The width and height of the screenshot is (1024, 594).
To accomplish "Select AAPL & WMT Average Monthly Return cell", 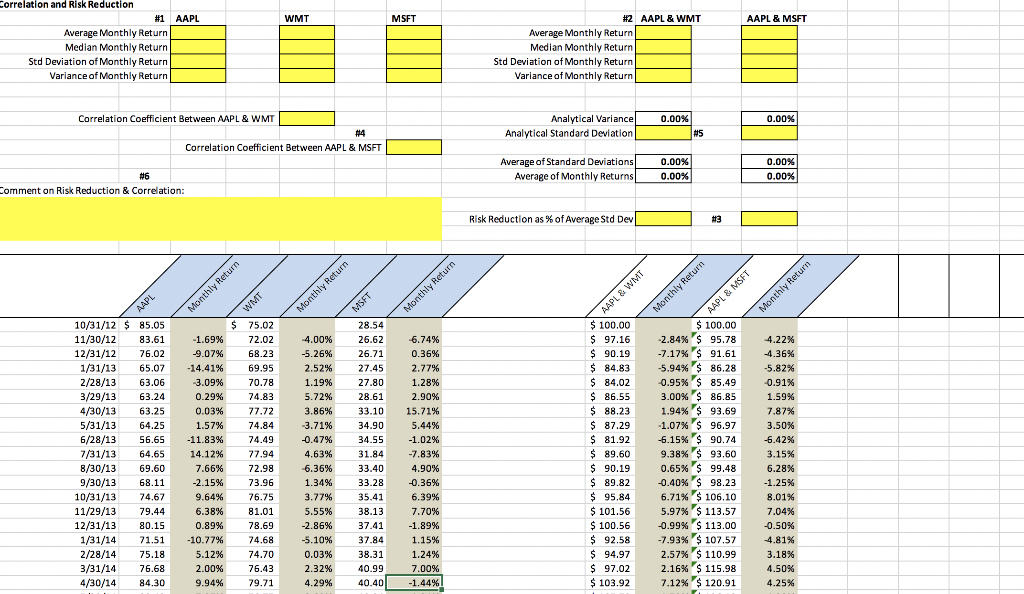I will coord(664,33).
